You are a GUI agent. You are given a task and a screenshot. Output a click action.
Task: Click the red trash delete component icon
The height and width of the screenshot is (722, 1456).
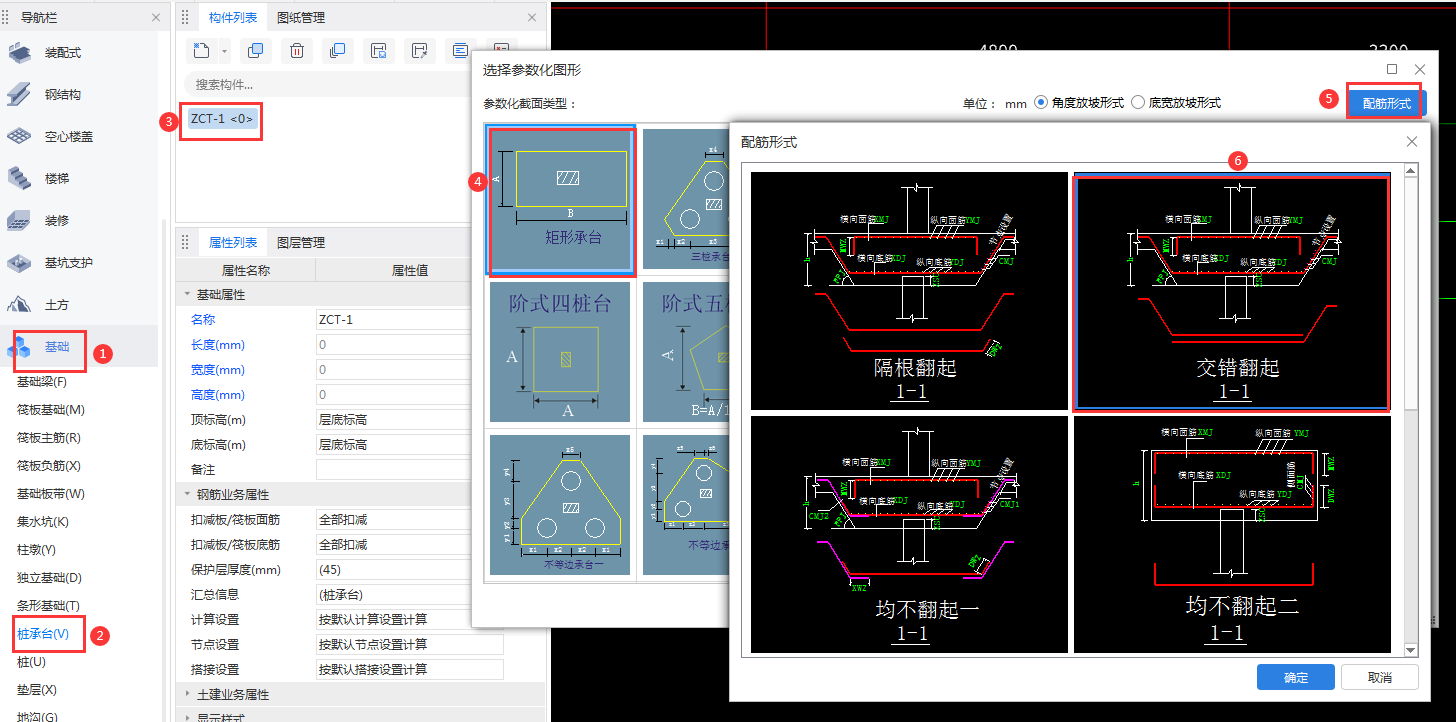pyautogui.click(x=297, y=51)
